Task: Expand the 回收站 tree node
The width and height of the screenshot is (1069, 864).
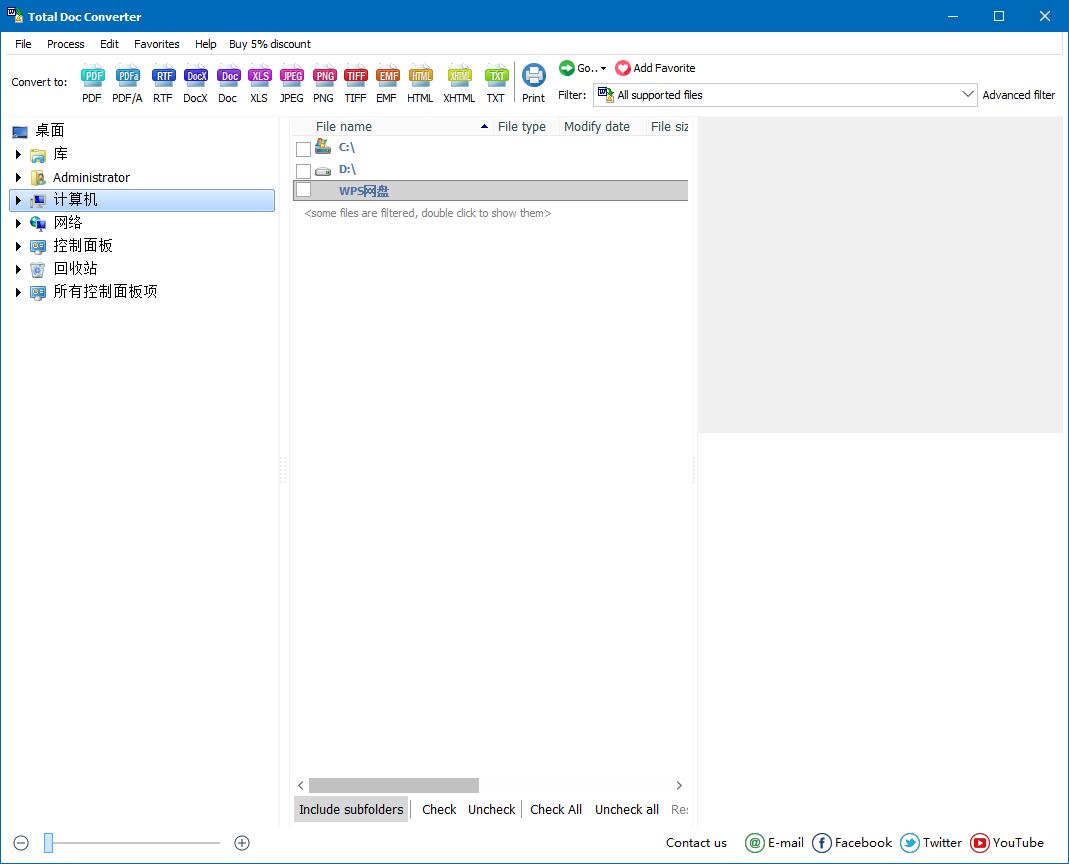Action: pos(18,269)
